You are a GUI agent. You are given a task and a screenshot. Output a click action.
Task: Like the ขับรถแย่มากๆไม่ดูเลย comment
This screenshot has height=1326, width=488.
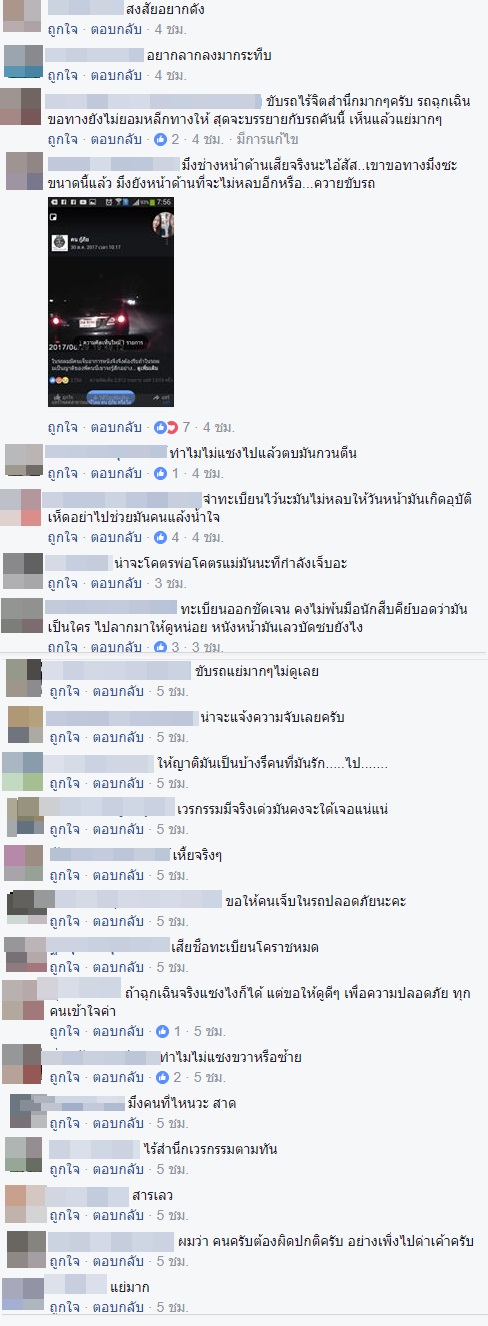[63, 691]
